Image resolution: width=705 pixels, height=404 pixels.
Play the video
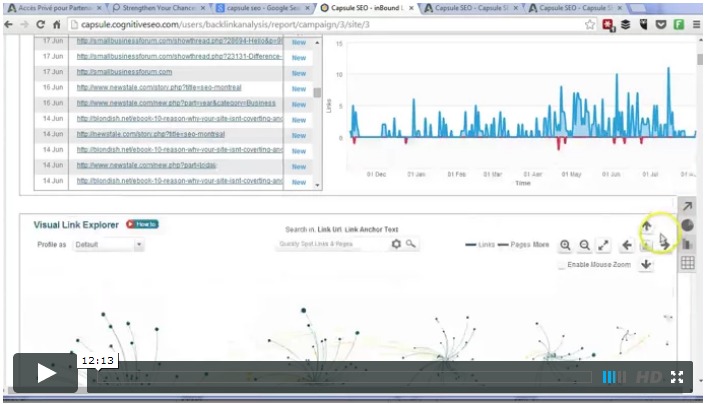46,373
